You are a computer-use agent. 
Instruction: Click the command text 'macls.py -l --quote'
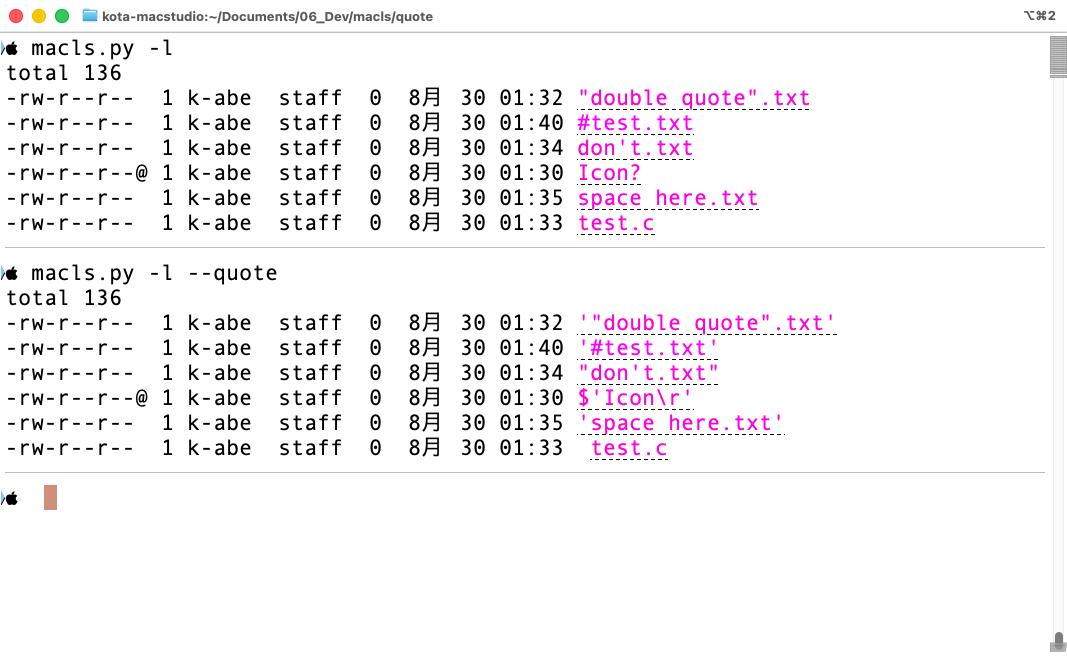tap(154, 274)
